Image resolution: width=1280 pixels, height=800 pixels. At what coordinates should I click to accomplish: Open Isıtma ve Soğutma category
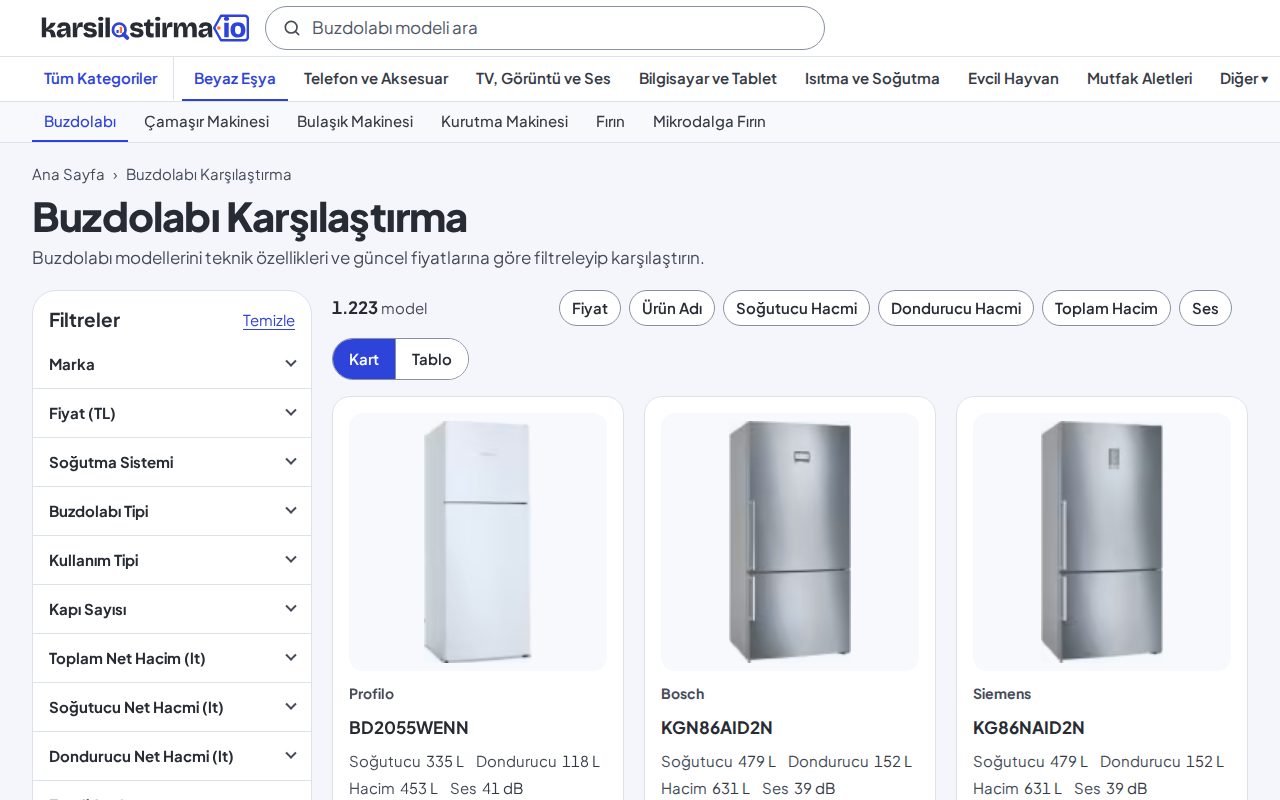click(872, 78)
